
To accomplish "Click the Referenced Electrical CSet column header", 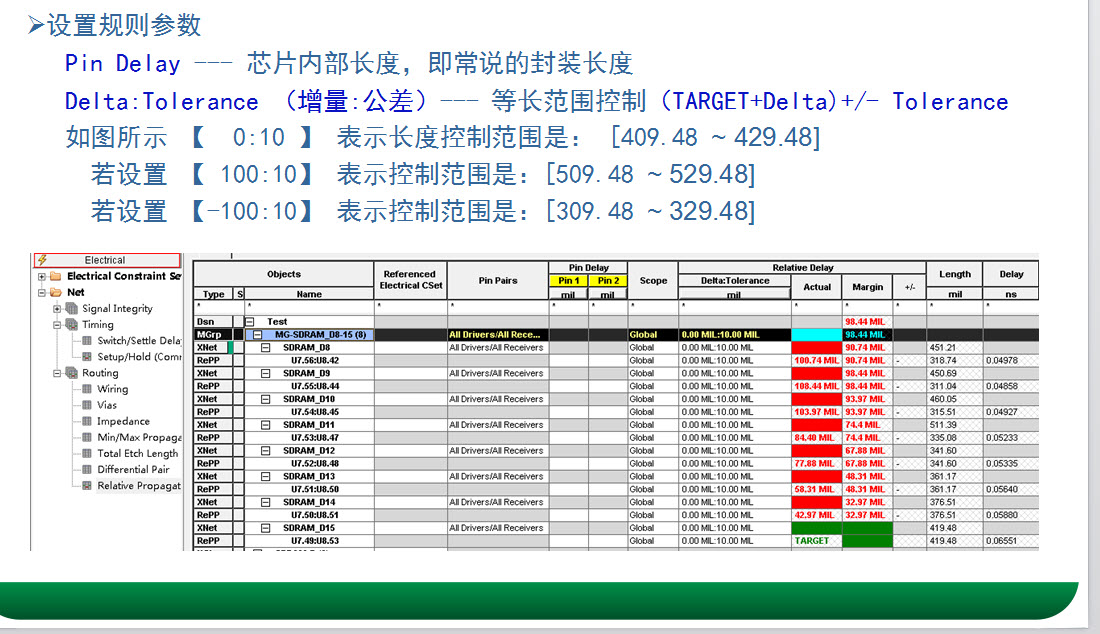I will 411,280.
